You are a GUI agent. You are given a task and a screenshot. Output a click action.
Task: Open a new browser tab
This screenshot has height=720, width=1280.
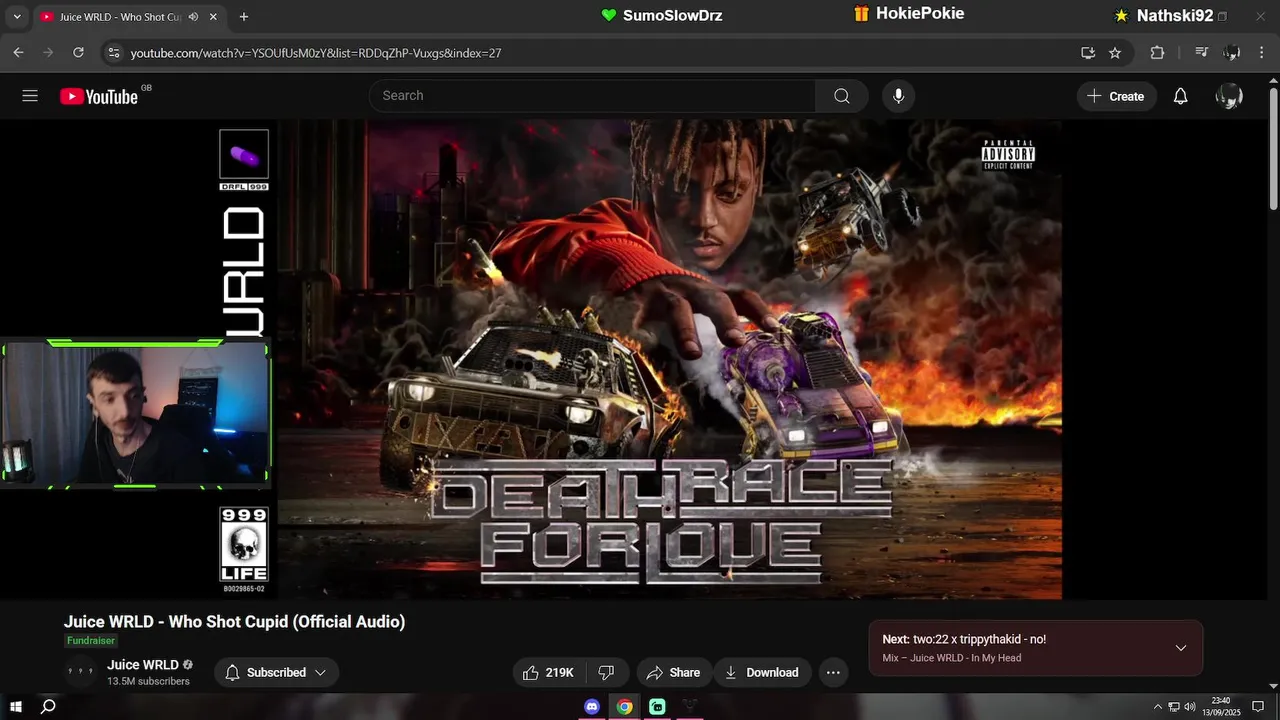click(x=243, y=17)
